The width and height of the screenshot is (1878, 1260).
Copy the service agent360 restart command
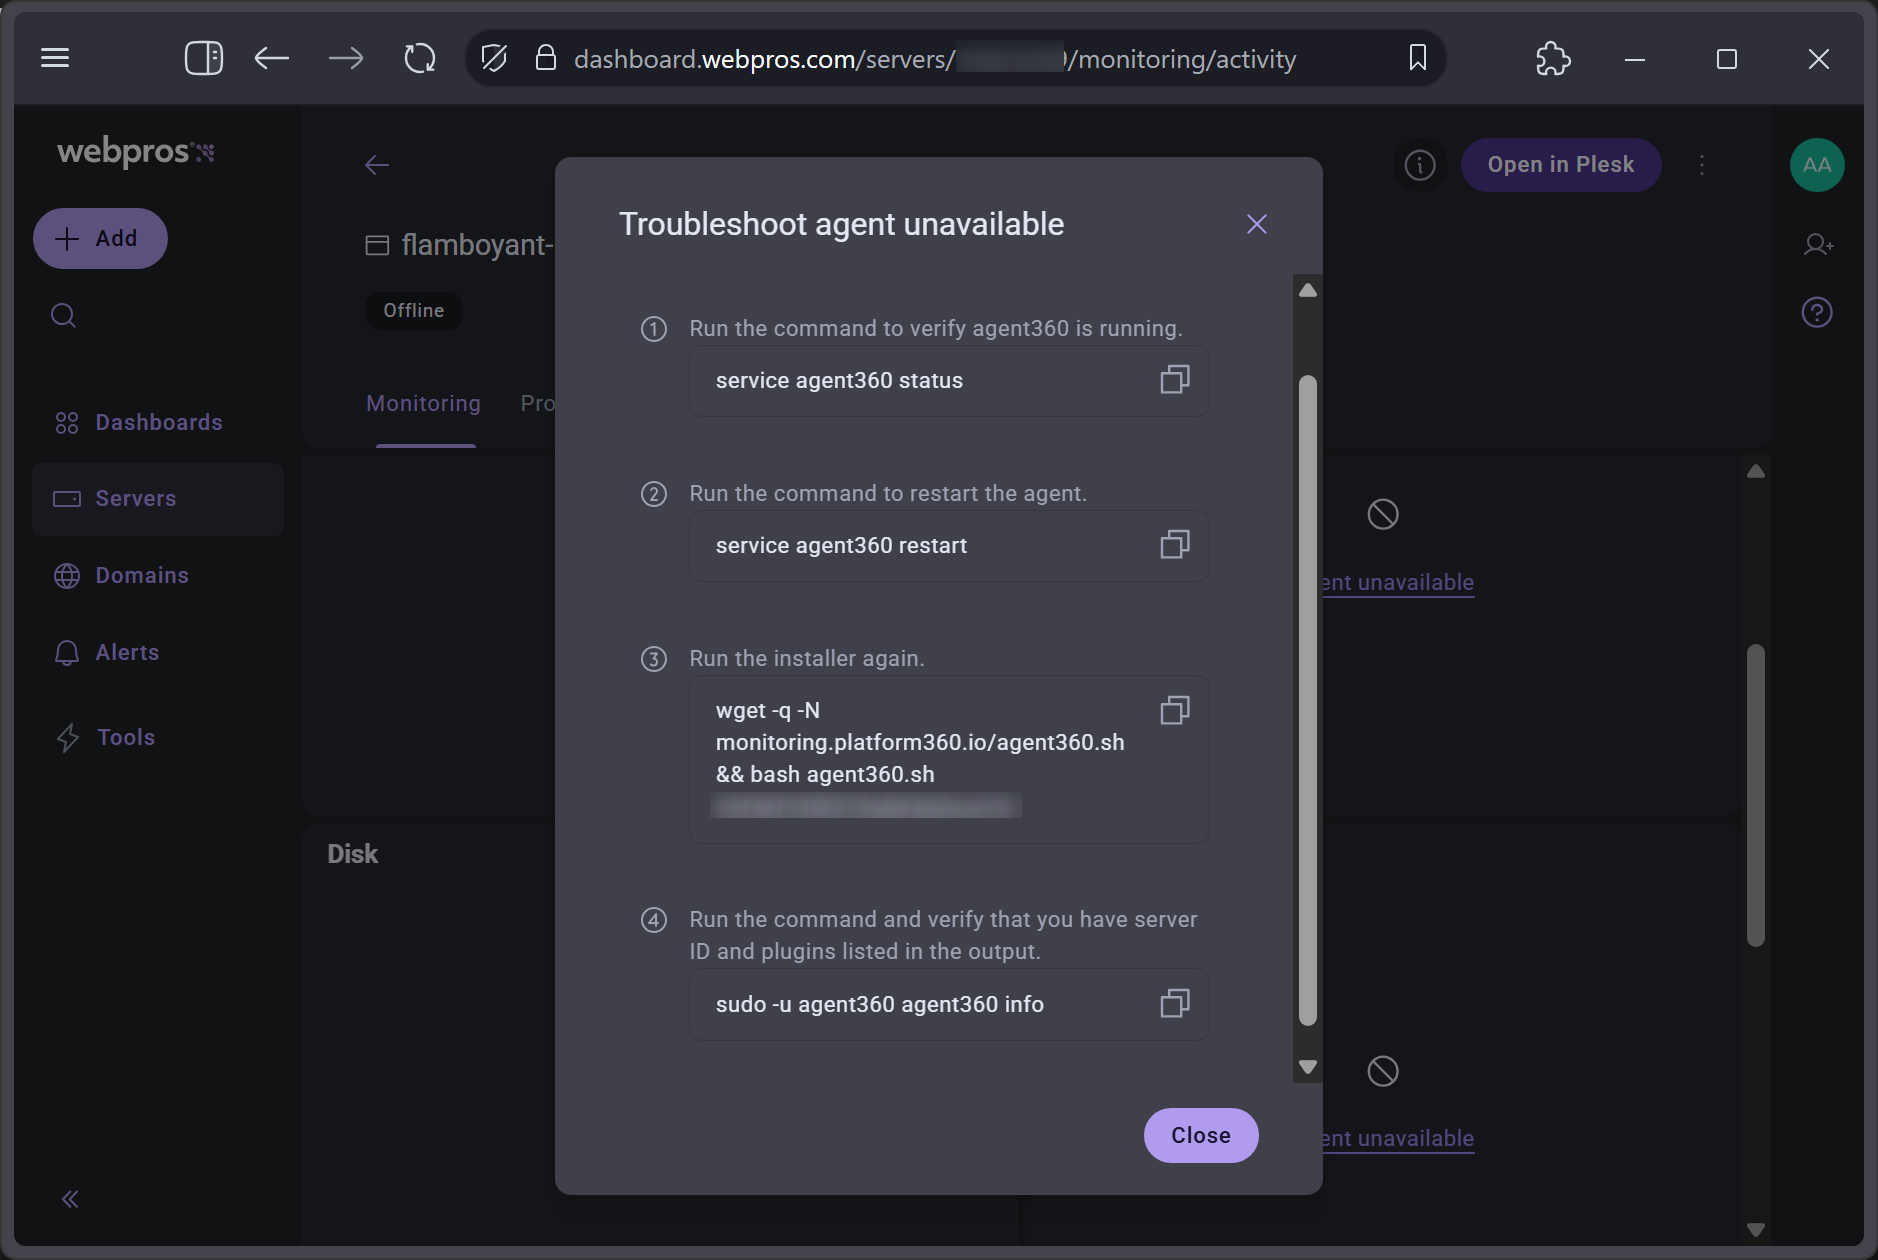click(x=1175, y=544)
